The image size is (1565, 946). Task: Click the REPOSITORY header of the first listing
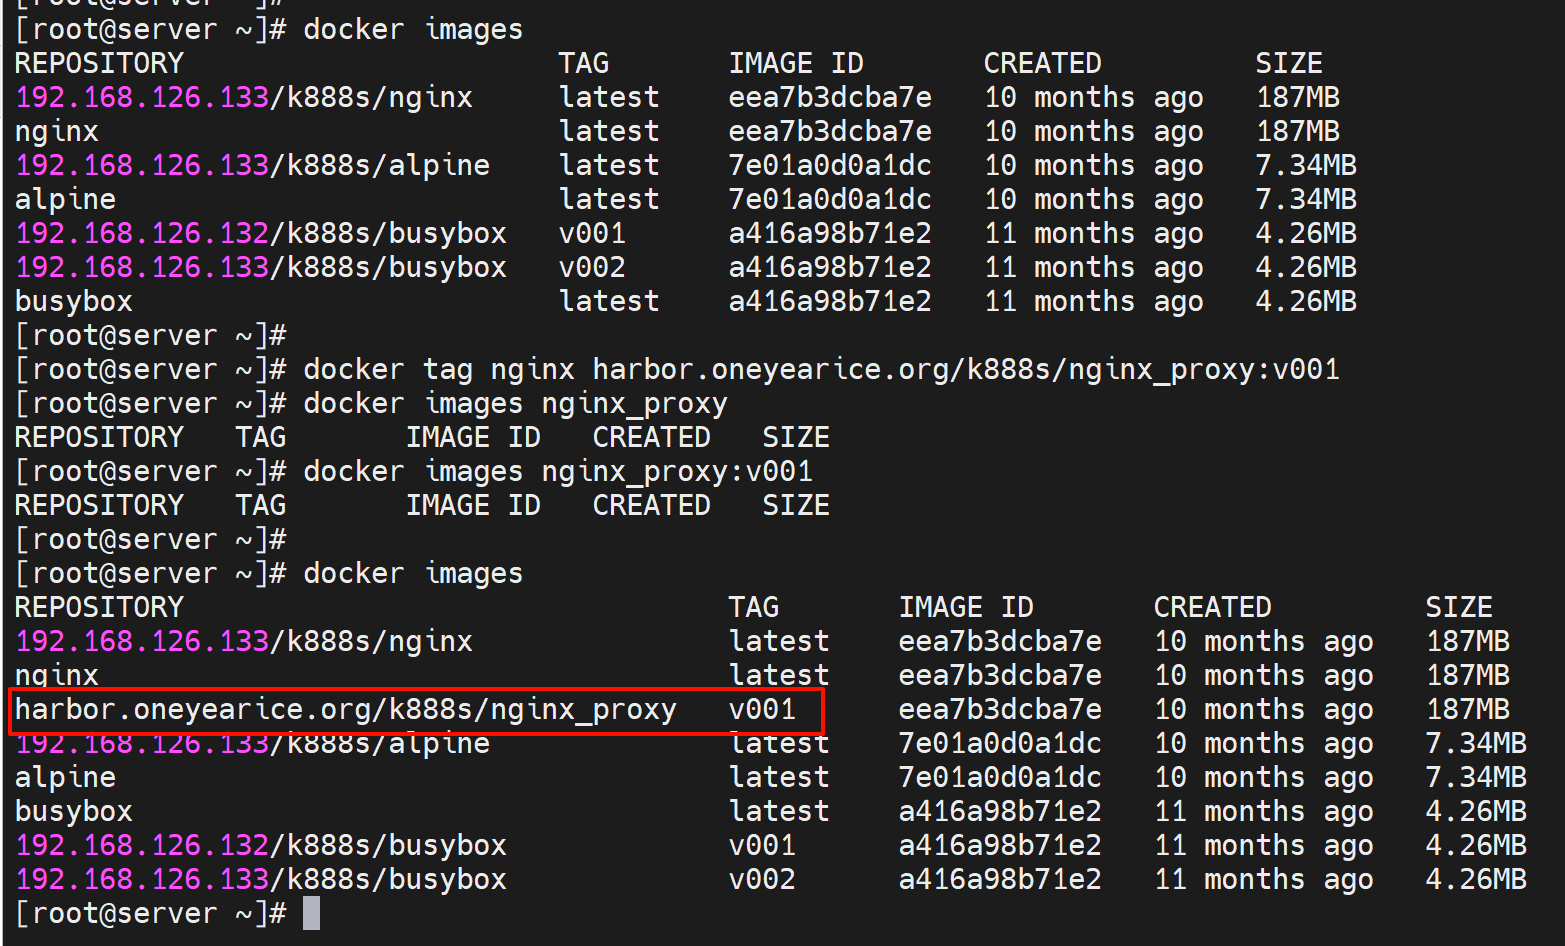coord(99,64)
